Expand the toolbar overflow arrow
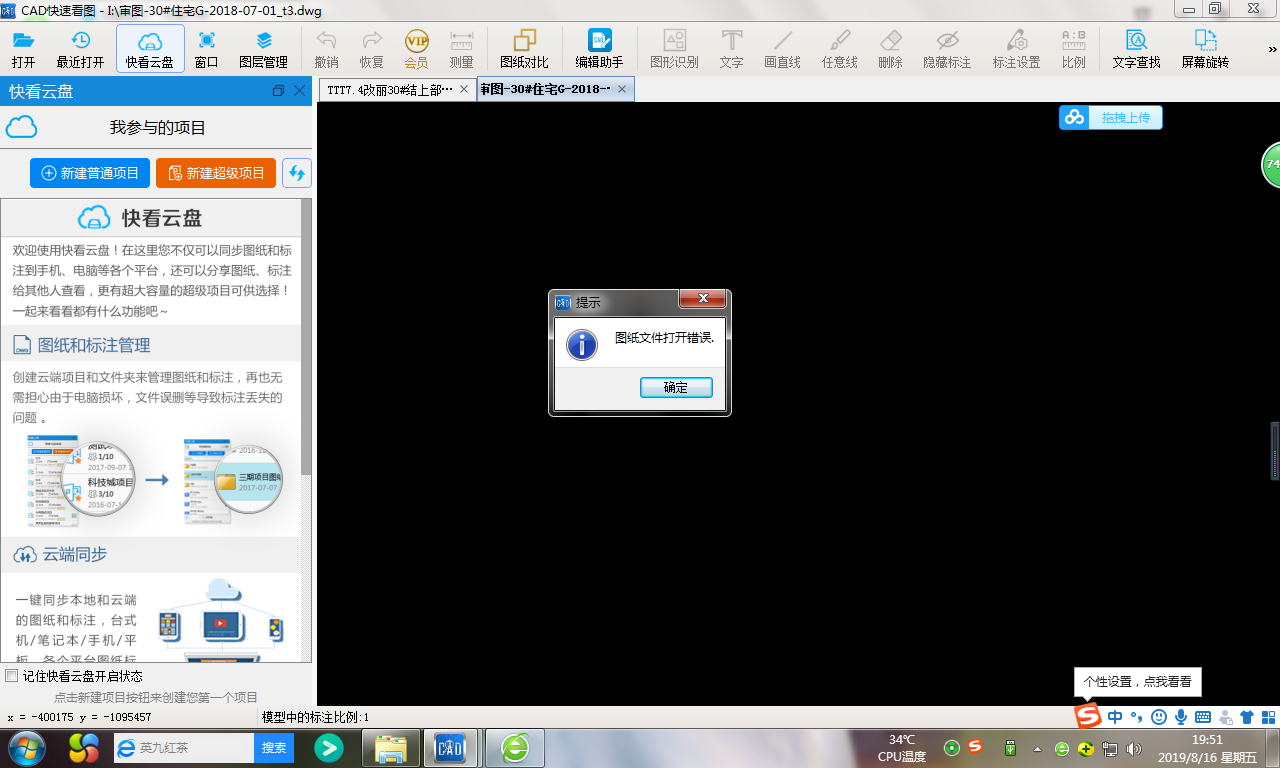The height and width of the screenshot is (768, 1280). (x=1273, y=49)
